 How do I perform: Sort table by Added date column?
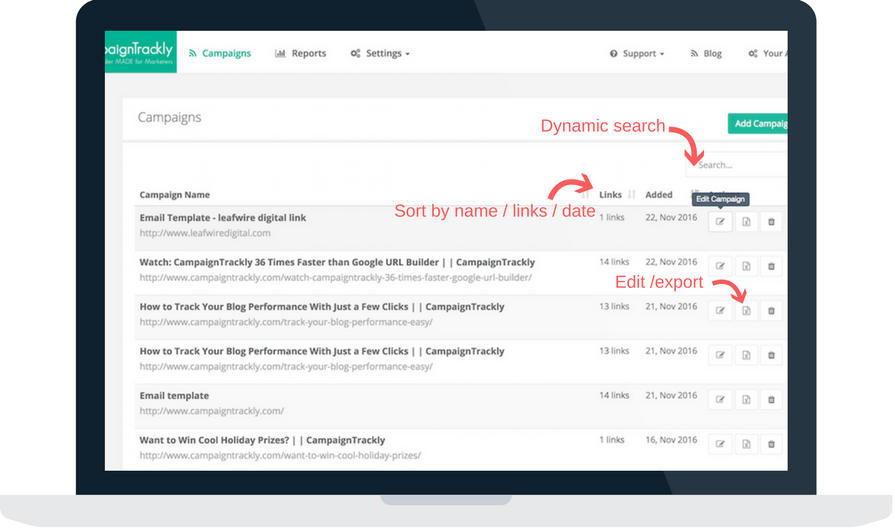point(659,195)
